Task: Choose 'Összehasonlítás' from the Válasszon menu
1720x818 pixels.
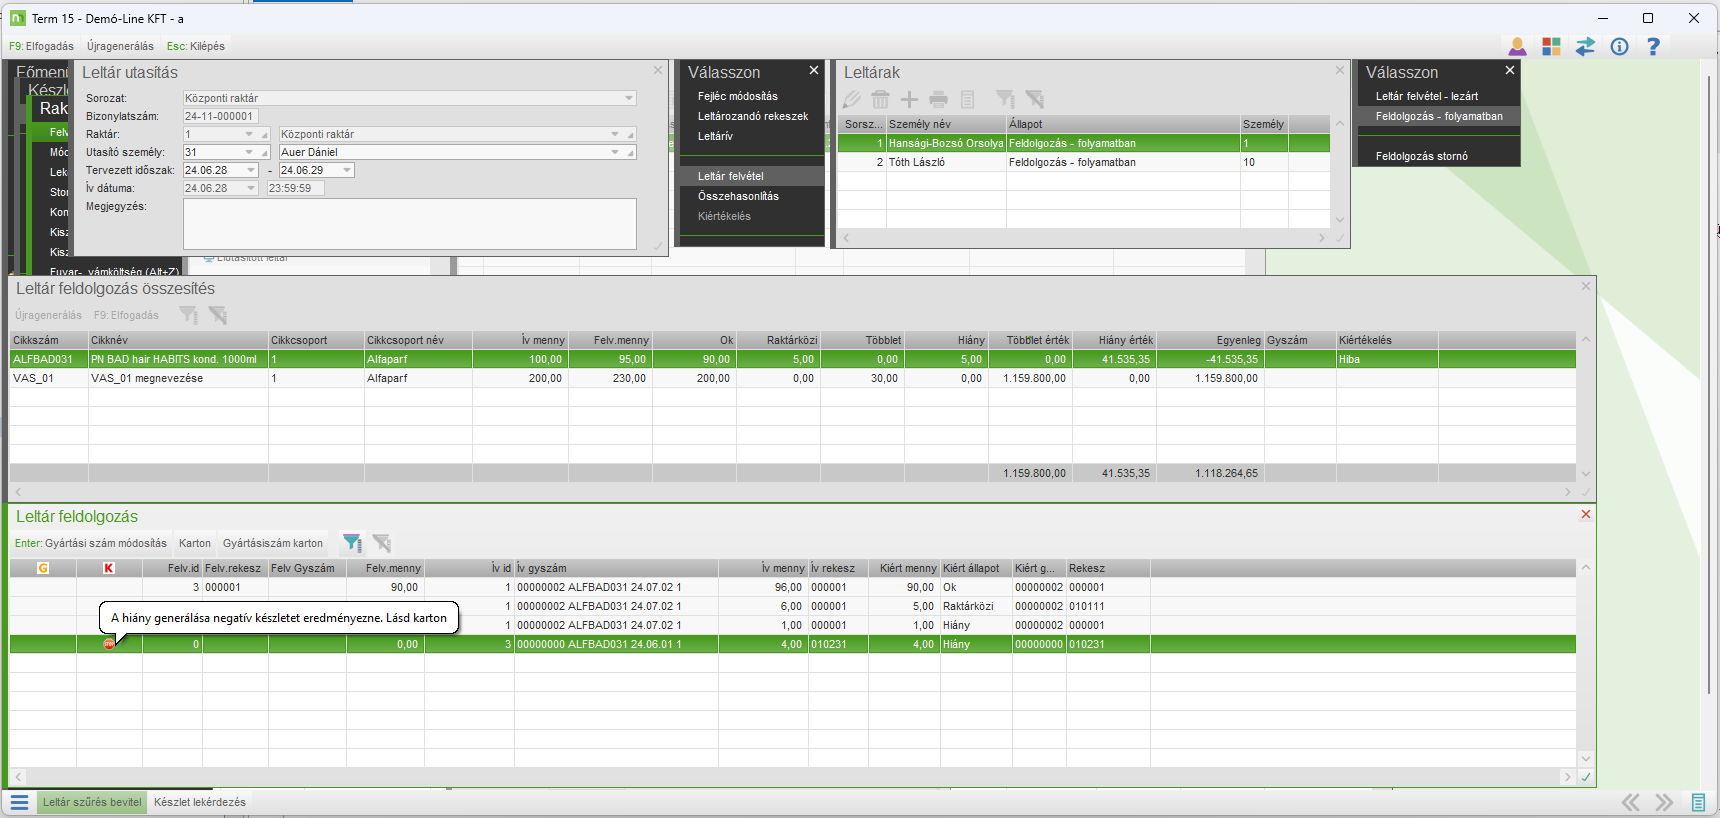Action: pos(738,196)
